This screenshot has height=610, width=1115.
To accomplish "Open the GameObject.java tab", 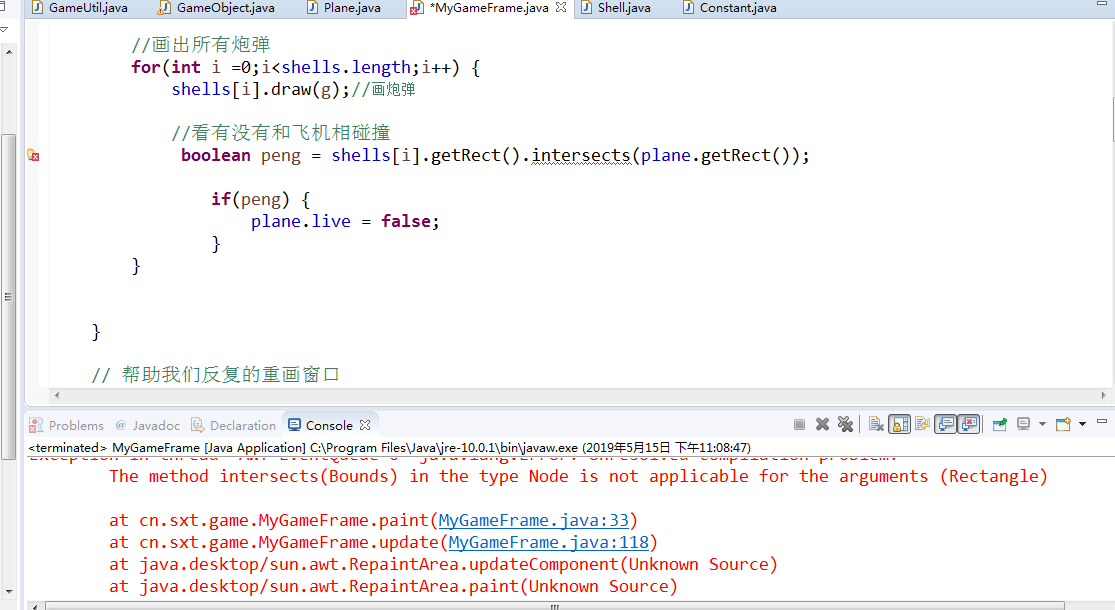I will (x=216, y=8).
